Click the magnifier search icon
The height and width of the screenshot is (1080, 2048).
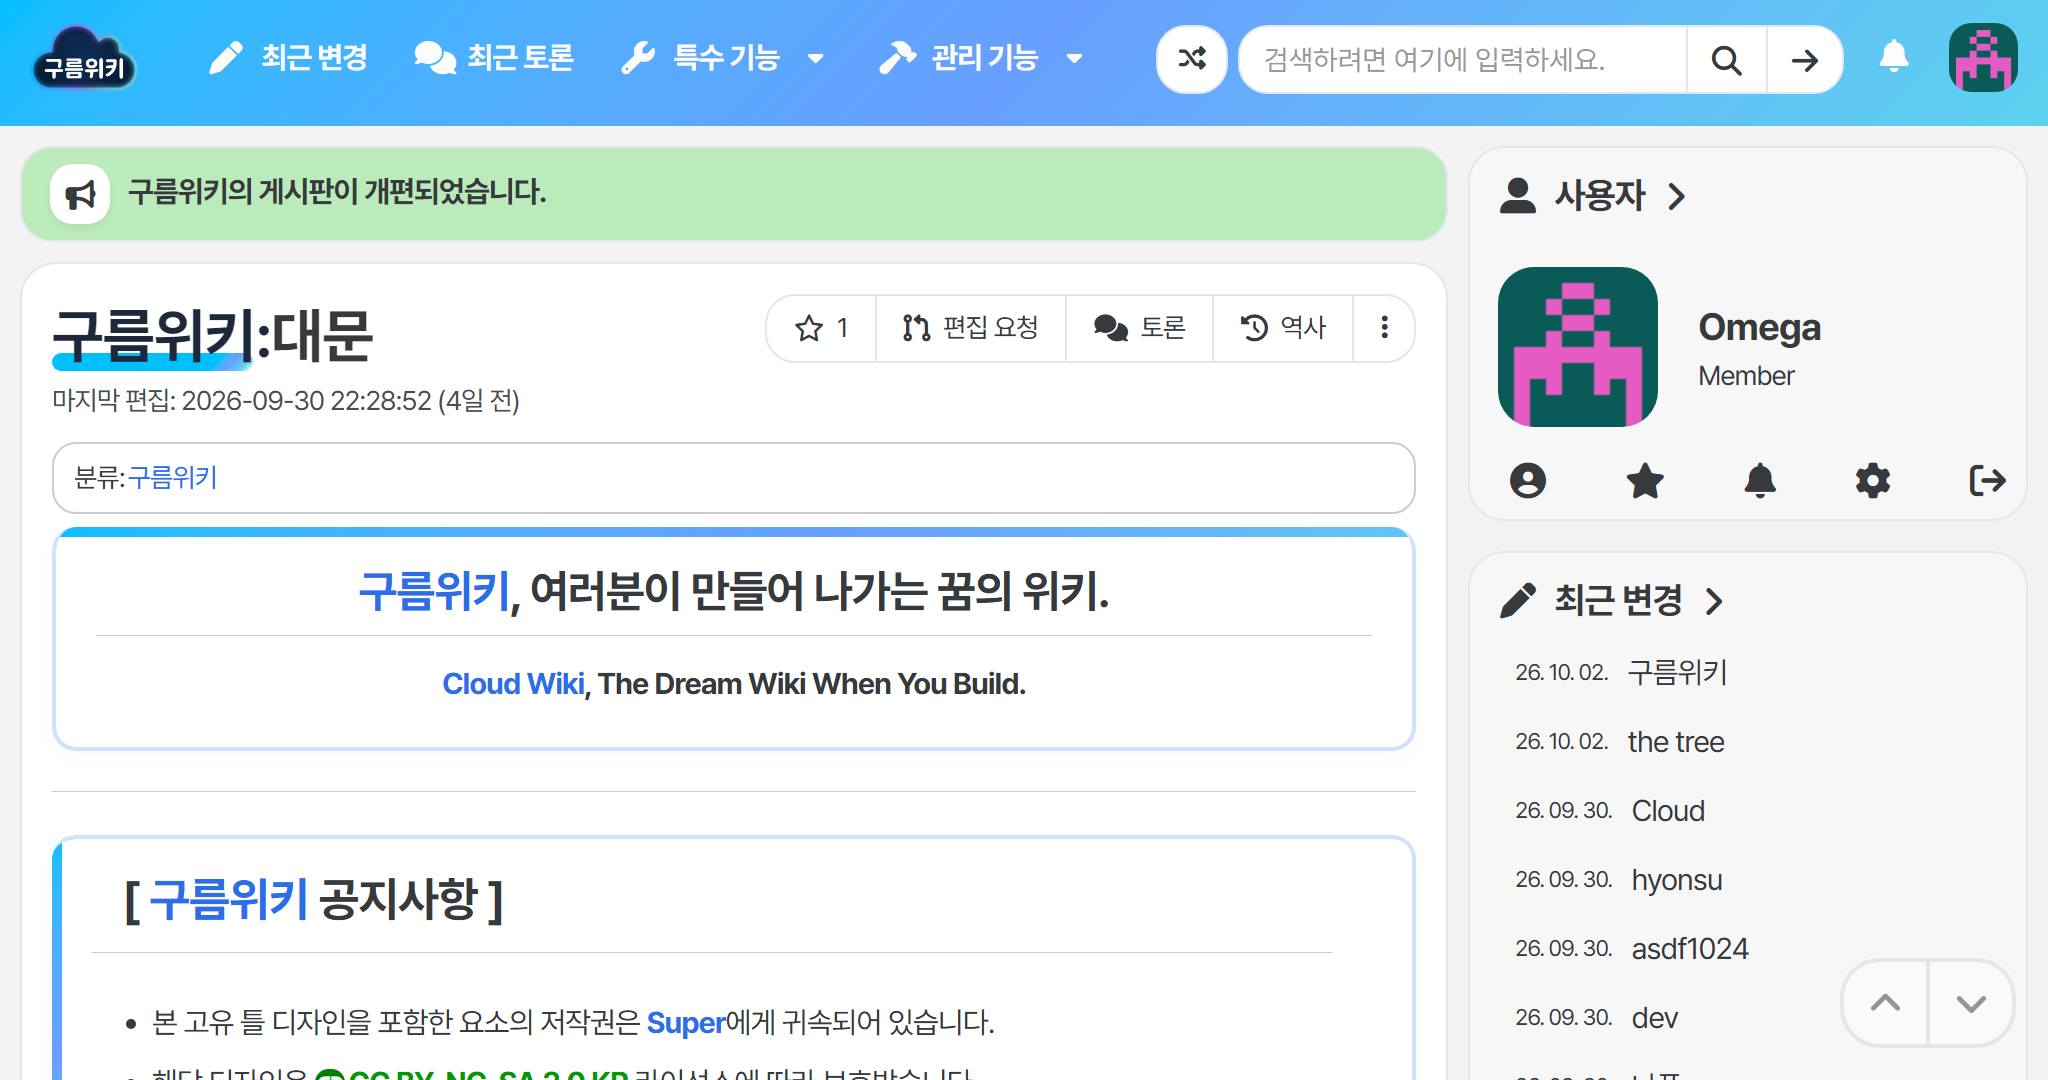point(1727,60)
